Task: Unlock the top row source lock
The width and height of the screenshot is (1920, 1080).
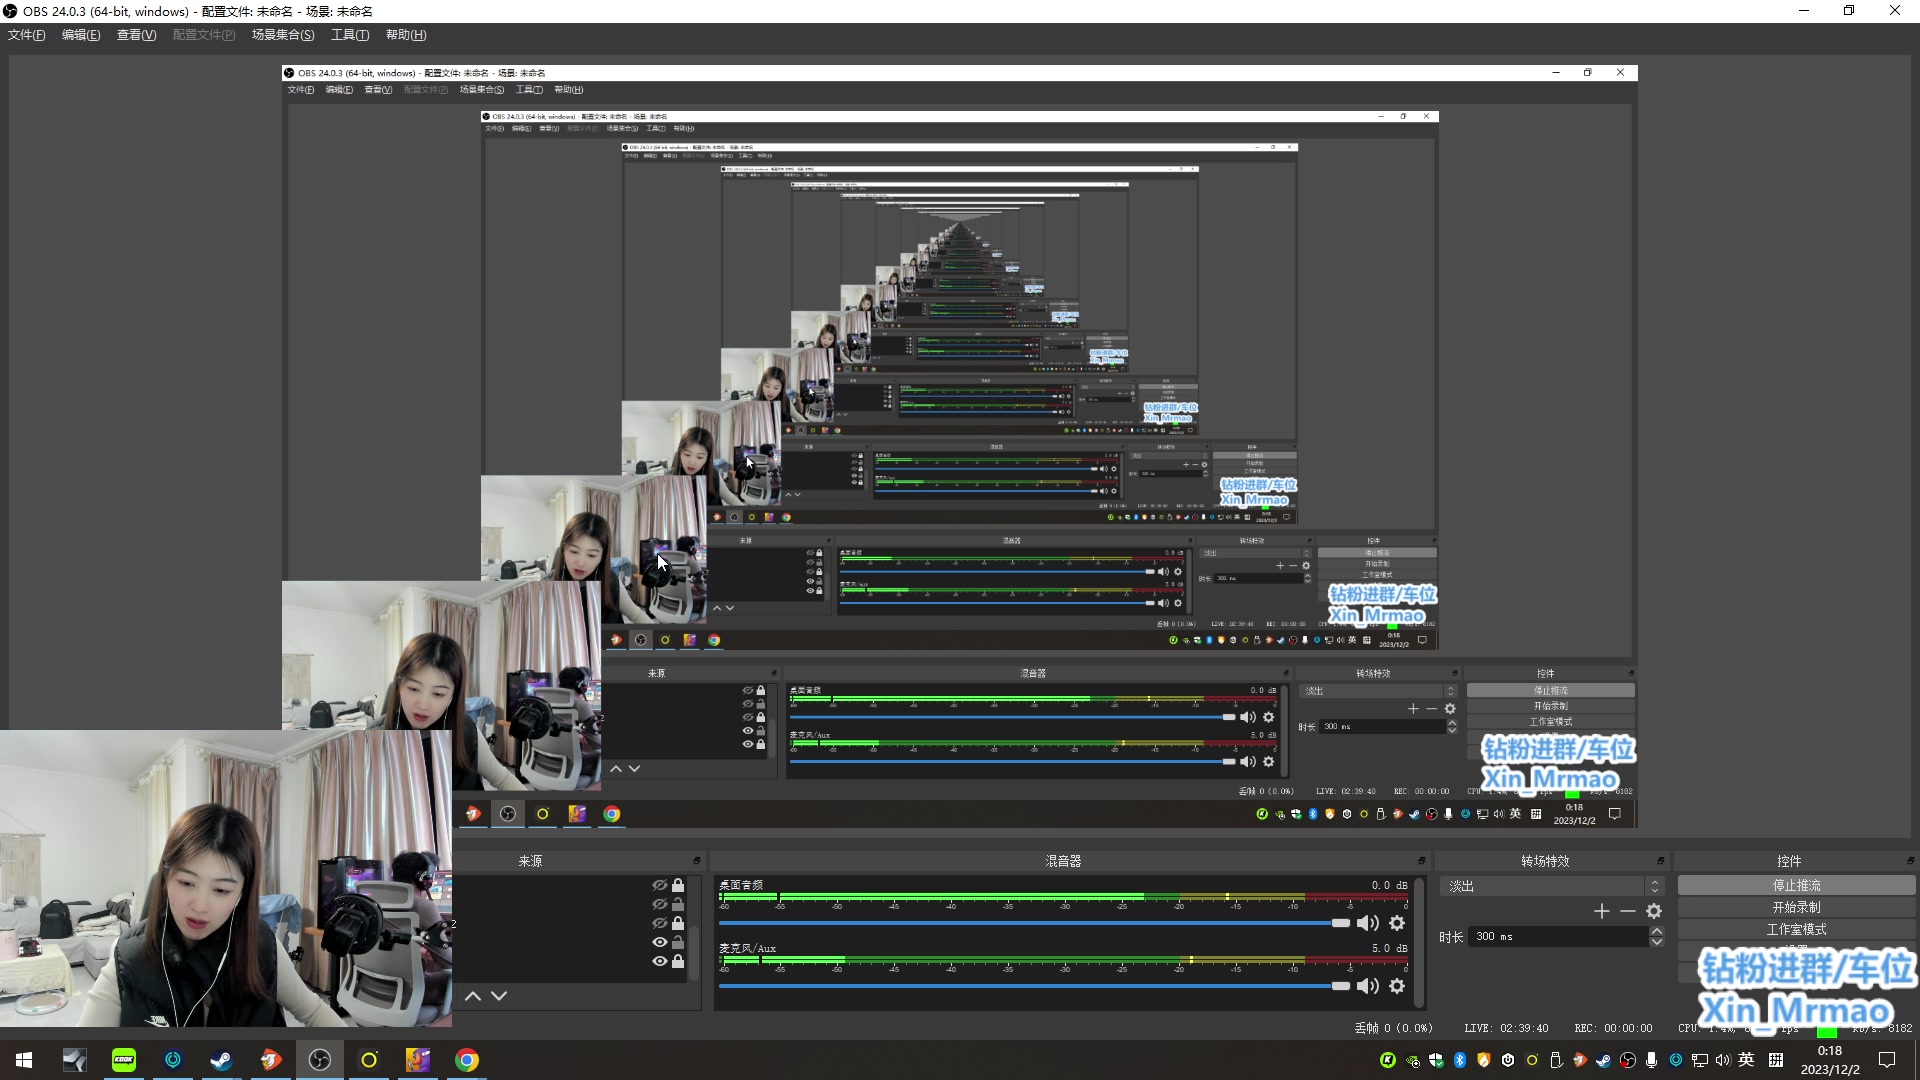Action: click(x=678, y=885)
